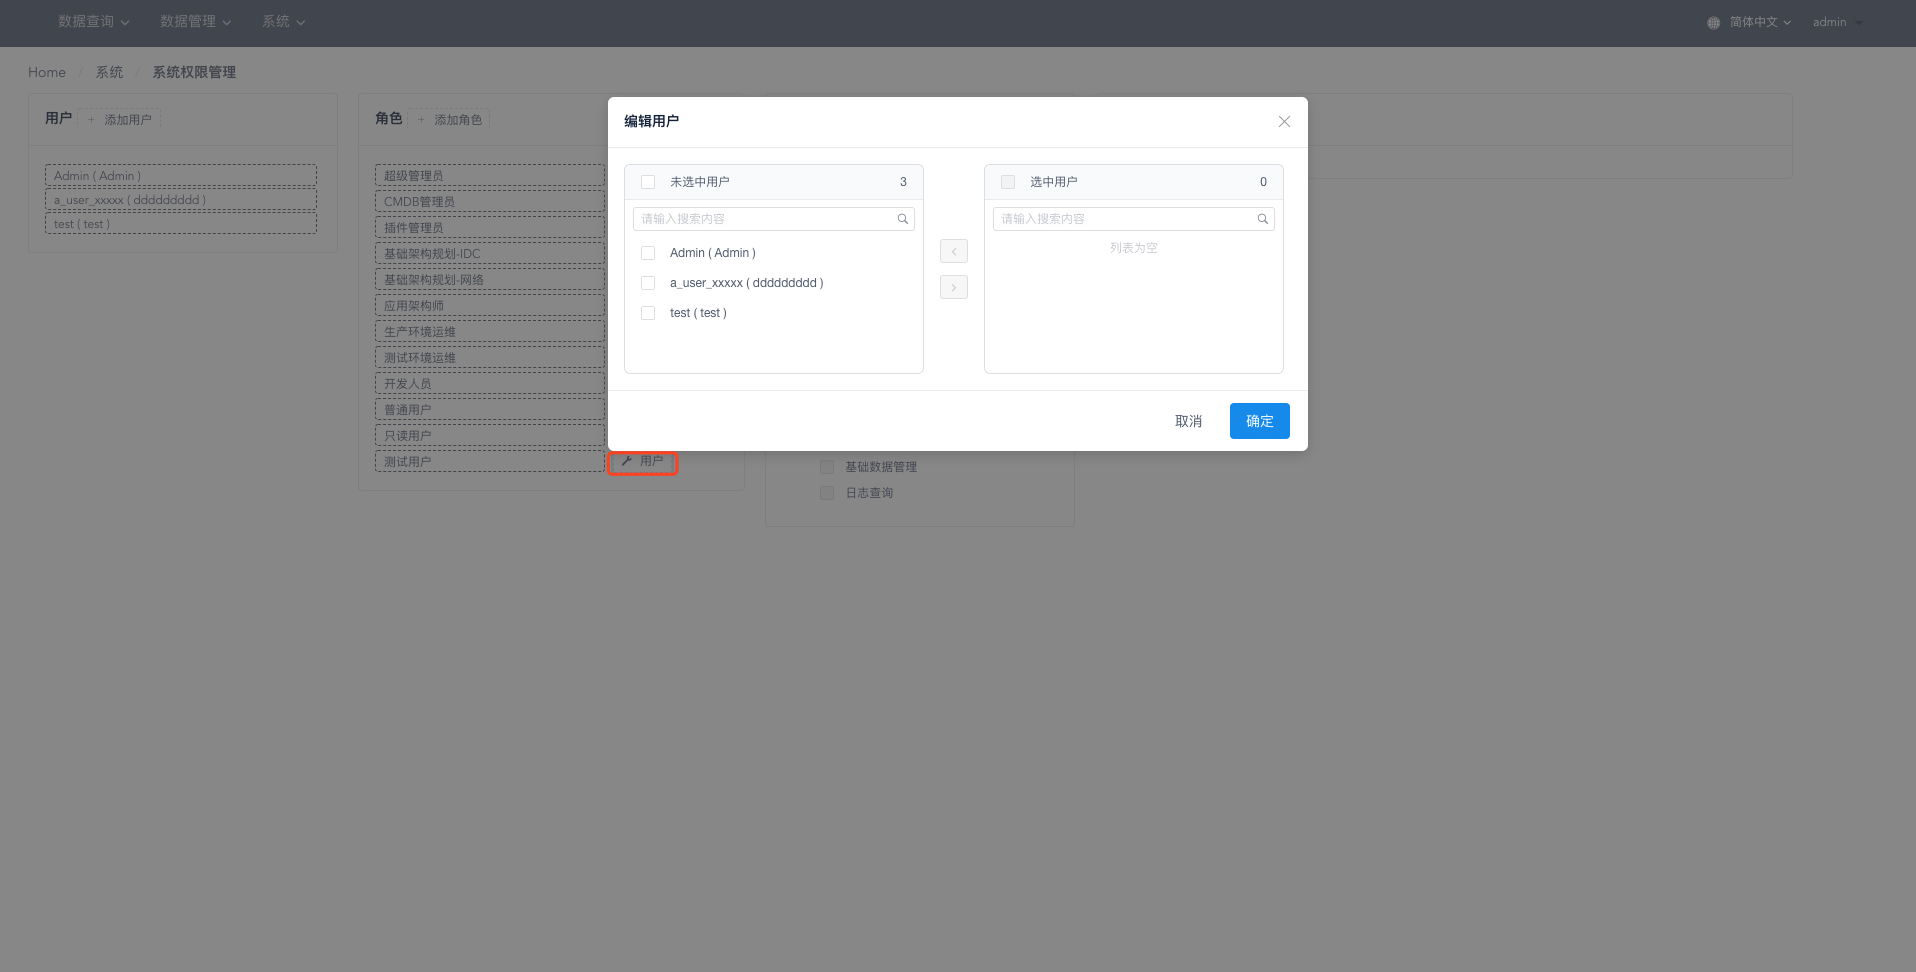1916x972 pixels.
Task: Click the search magnifier in 未选中用户 panel
Action: (902, 219)
